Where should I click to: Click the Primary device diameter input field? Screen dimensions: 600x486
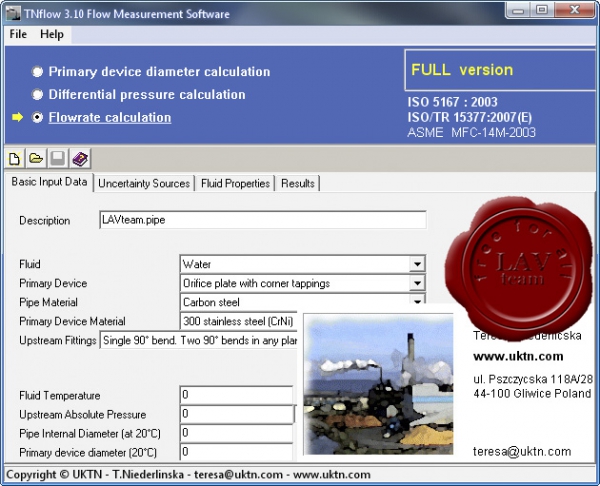click(237, 452)
